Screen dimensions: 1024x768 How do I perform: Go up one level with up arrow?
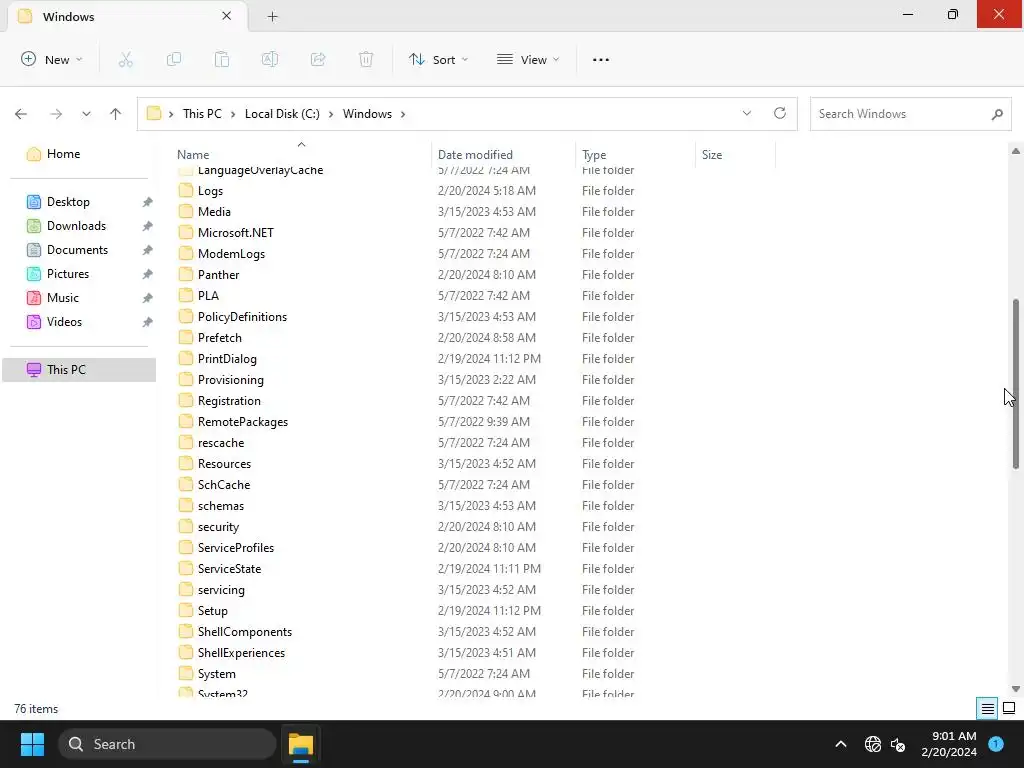pyautogui.click(x=116, y=114)
